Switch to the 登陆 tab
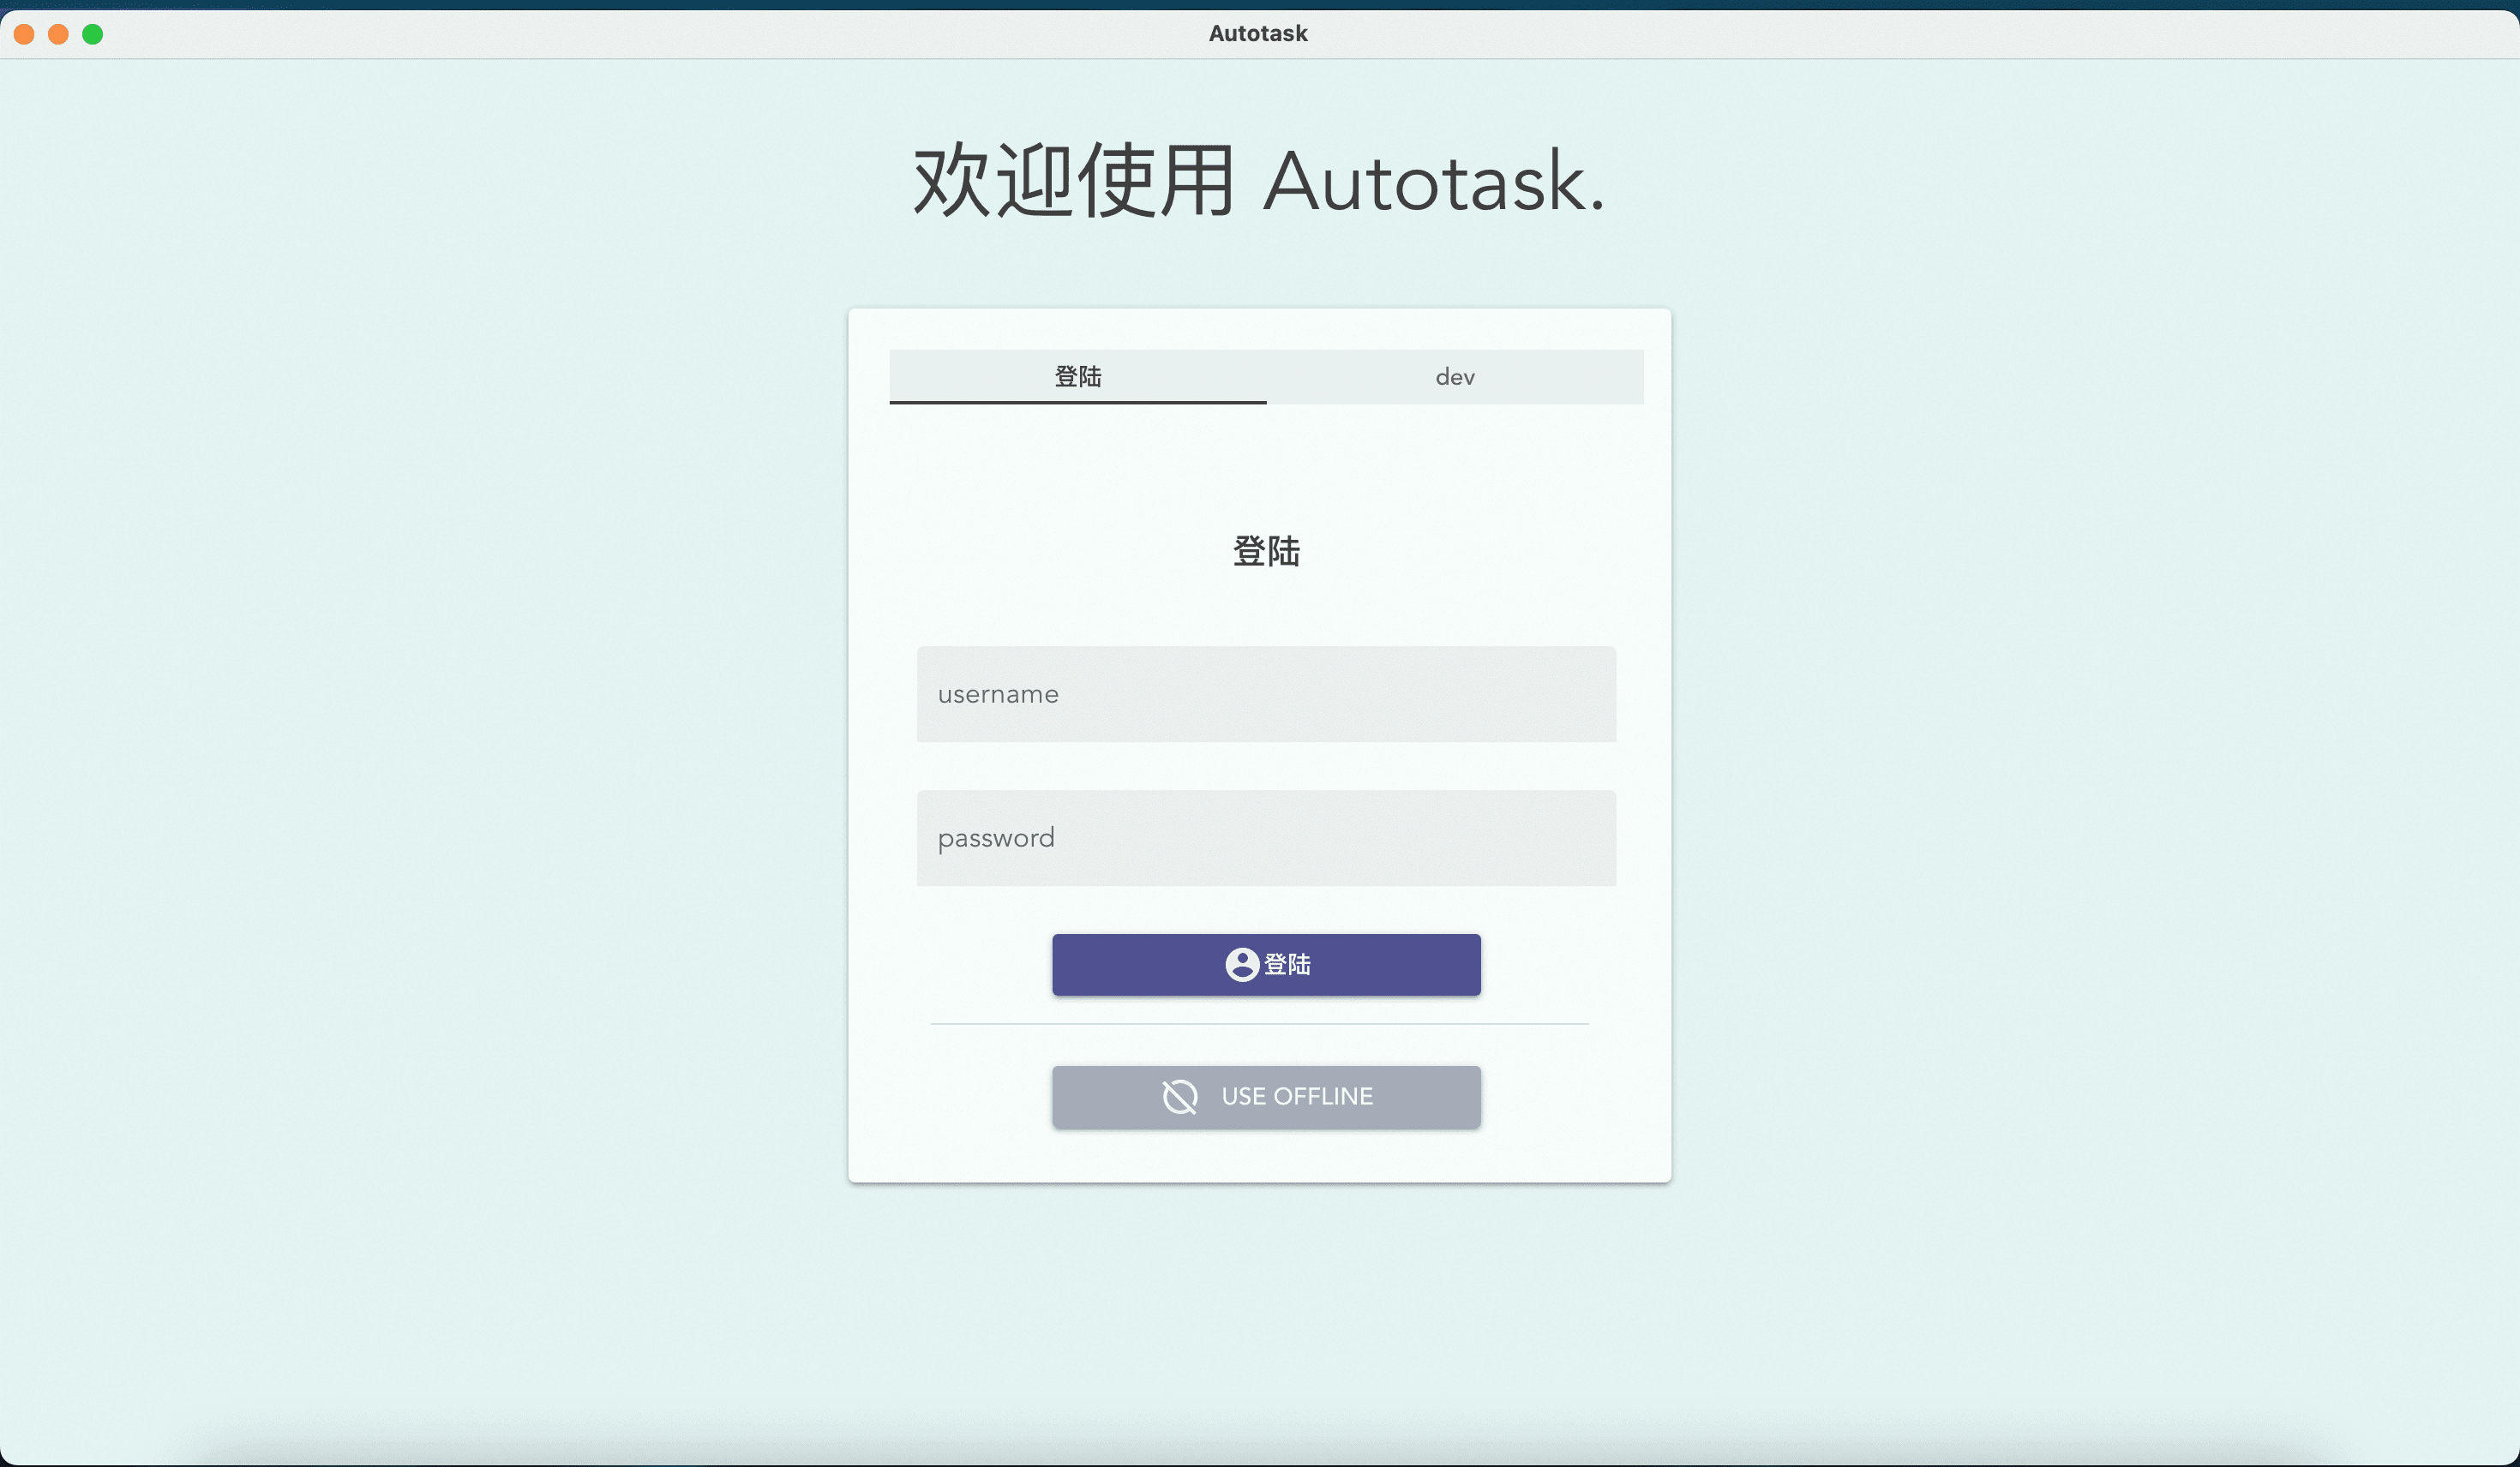This screenshot has width=2520, height=1467. pos(1077,376)
